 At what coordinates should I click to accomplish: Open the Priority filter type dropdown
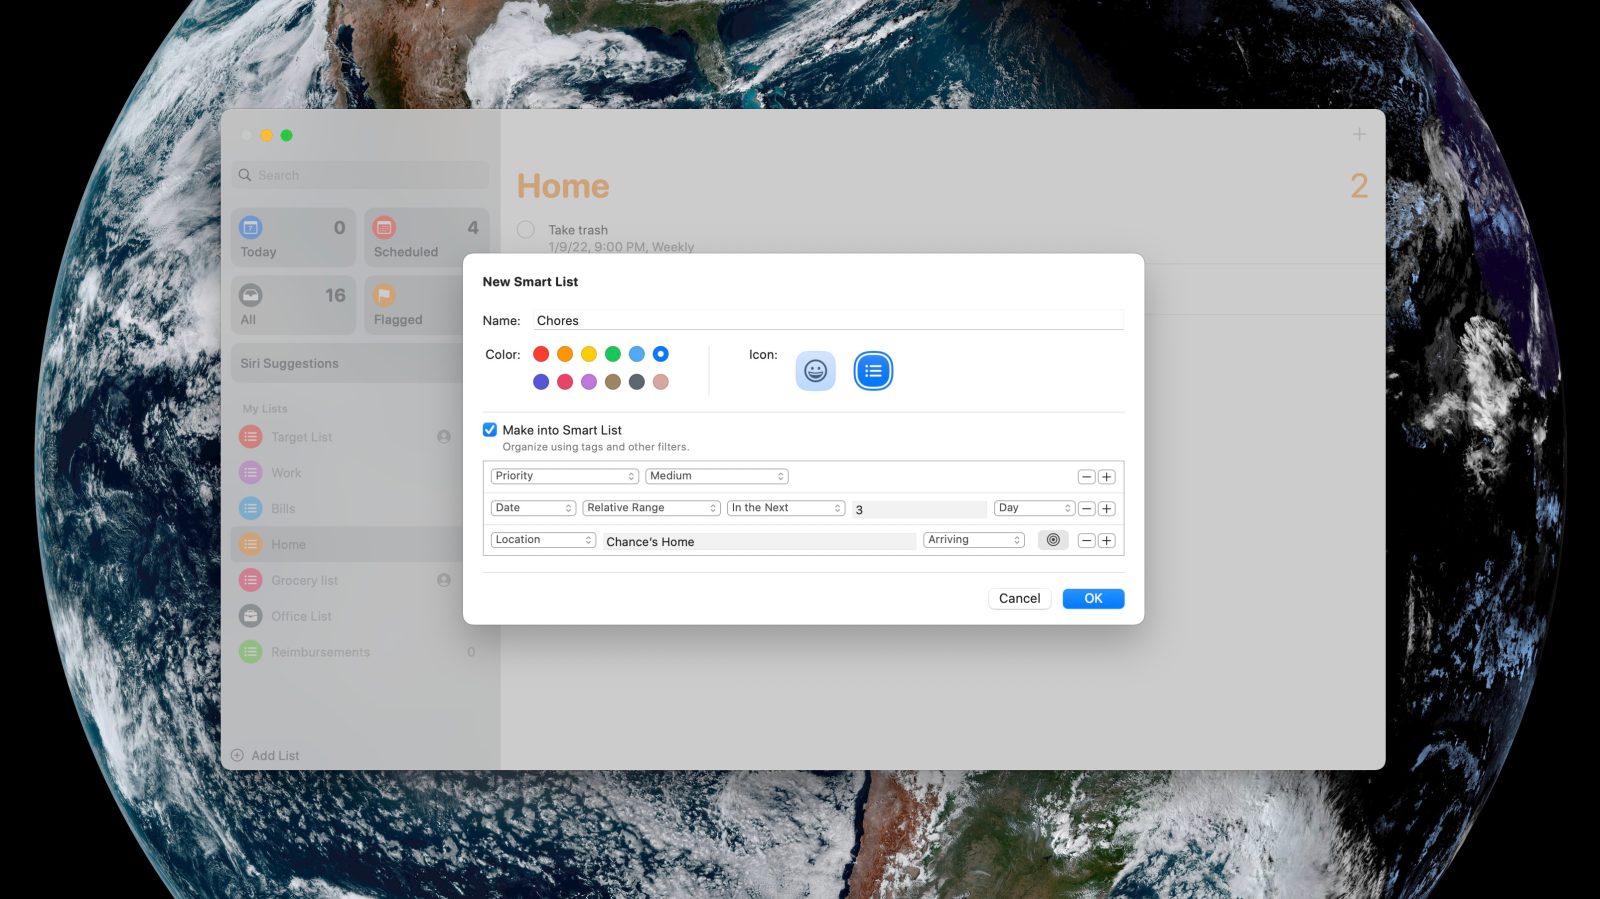pos(564,476)
